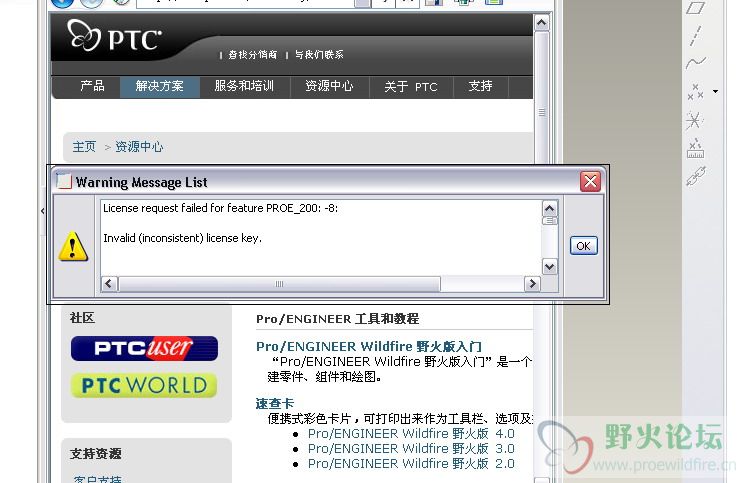Open the PTC user community banner
The image size is (746, 483).
[144, 348]
